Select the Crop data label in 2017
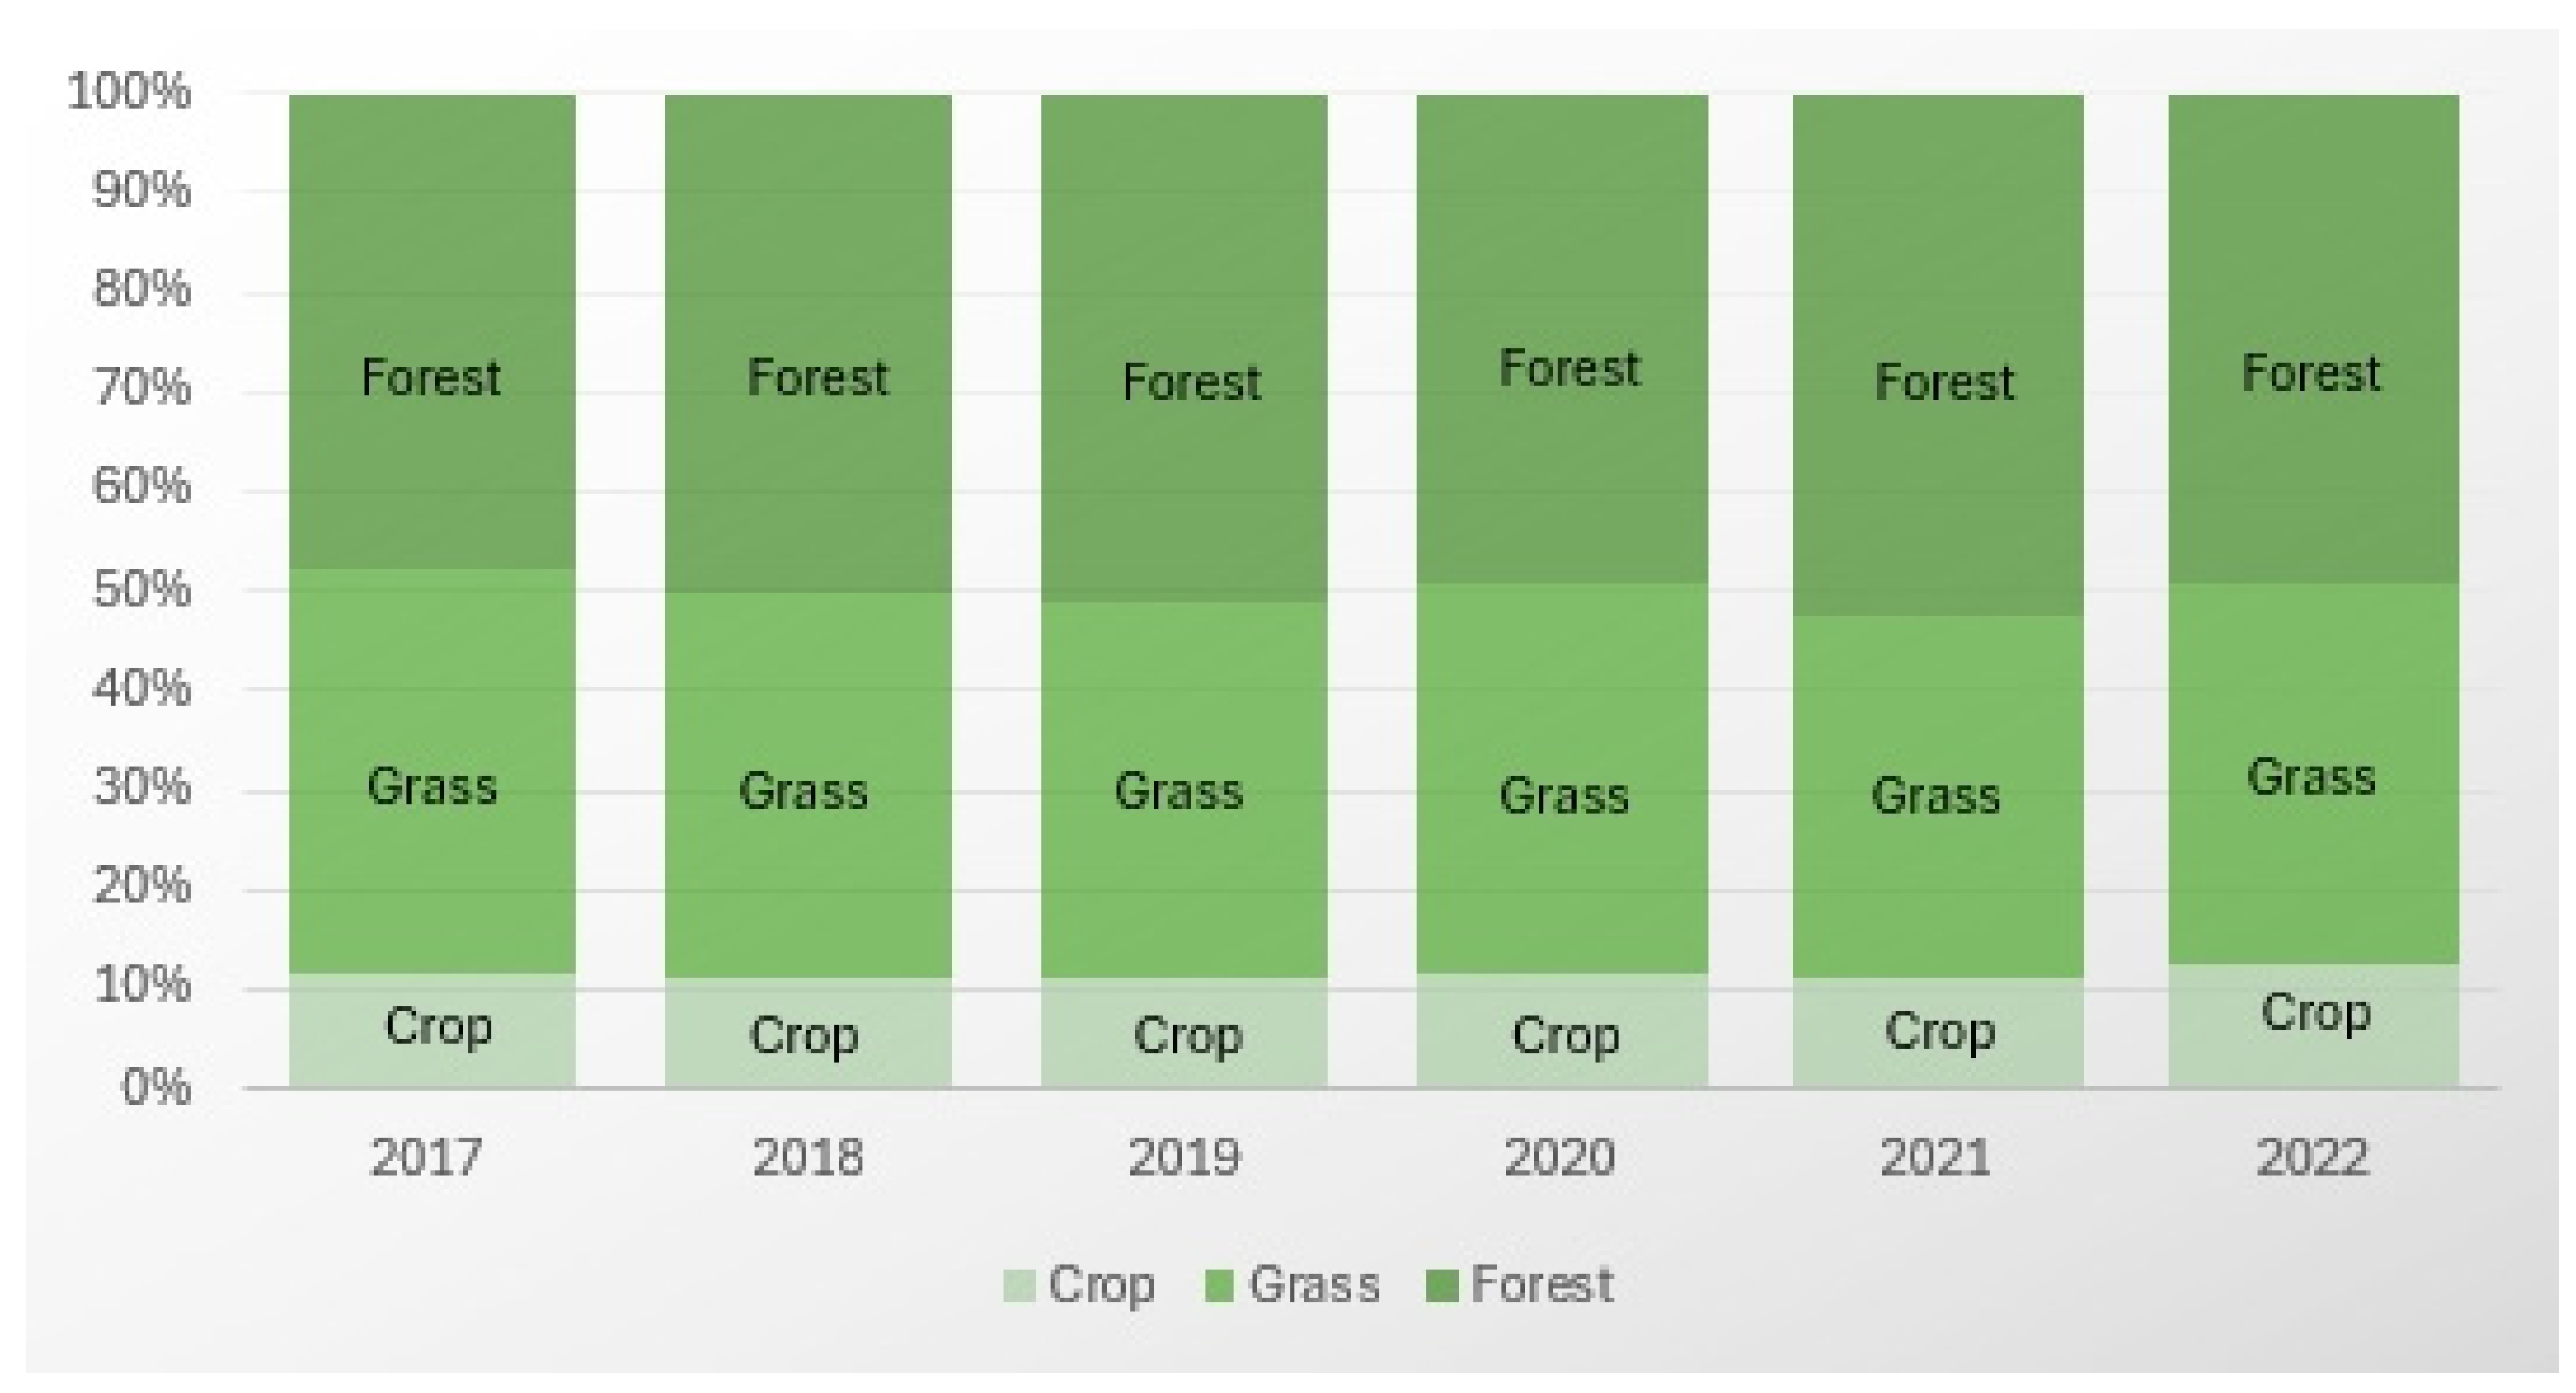 coord(439,1027)
